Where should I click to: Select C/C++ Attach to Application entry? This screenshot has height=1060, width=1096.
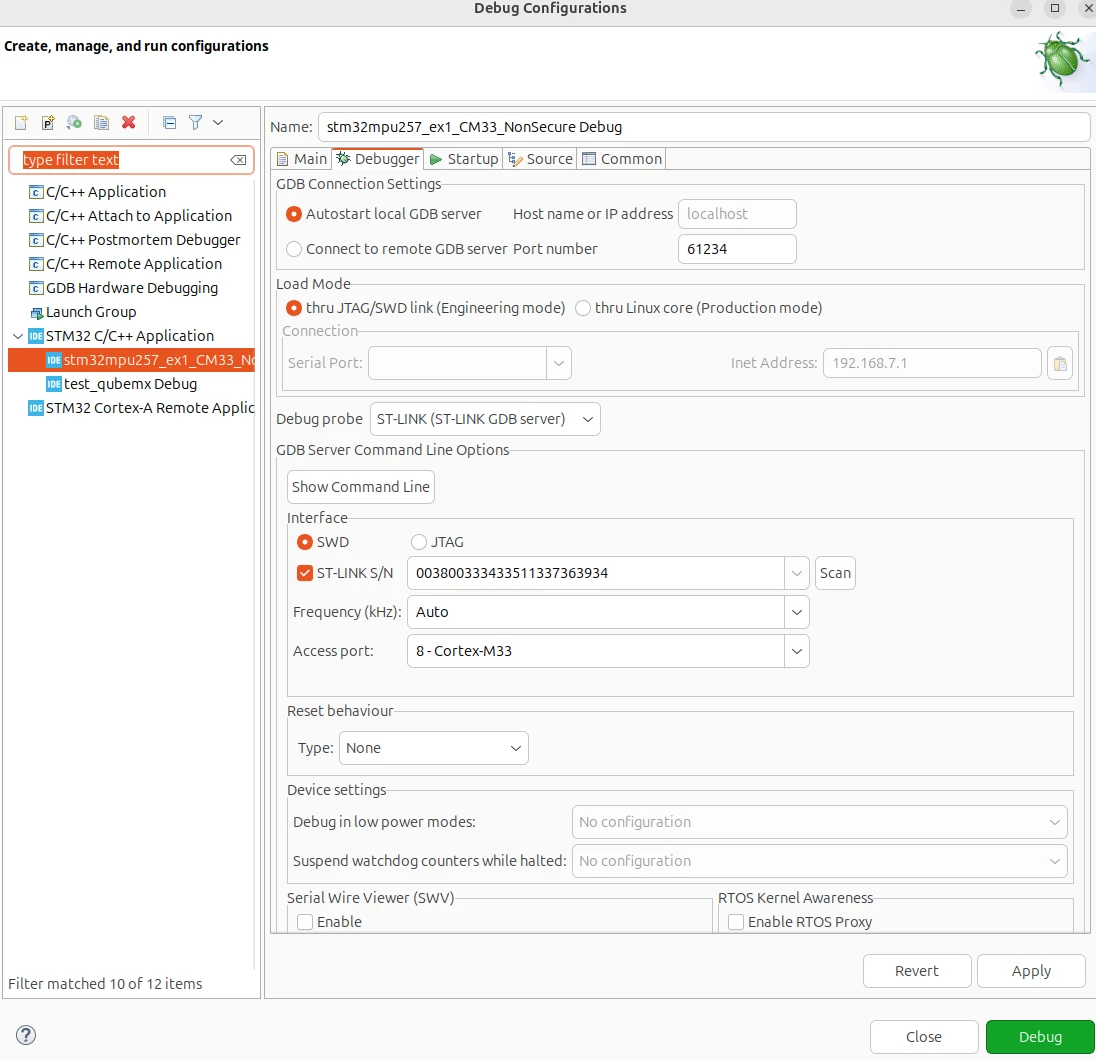(130, 216)
